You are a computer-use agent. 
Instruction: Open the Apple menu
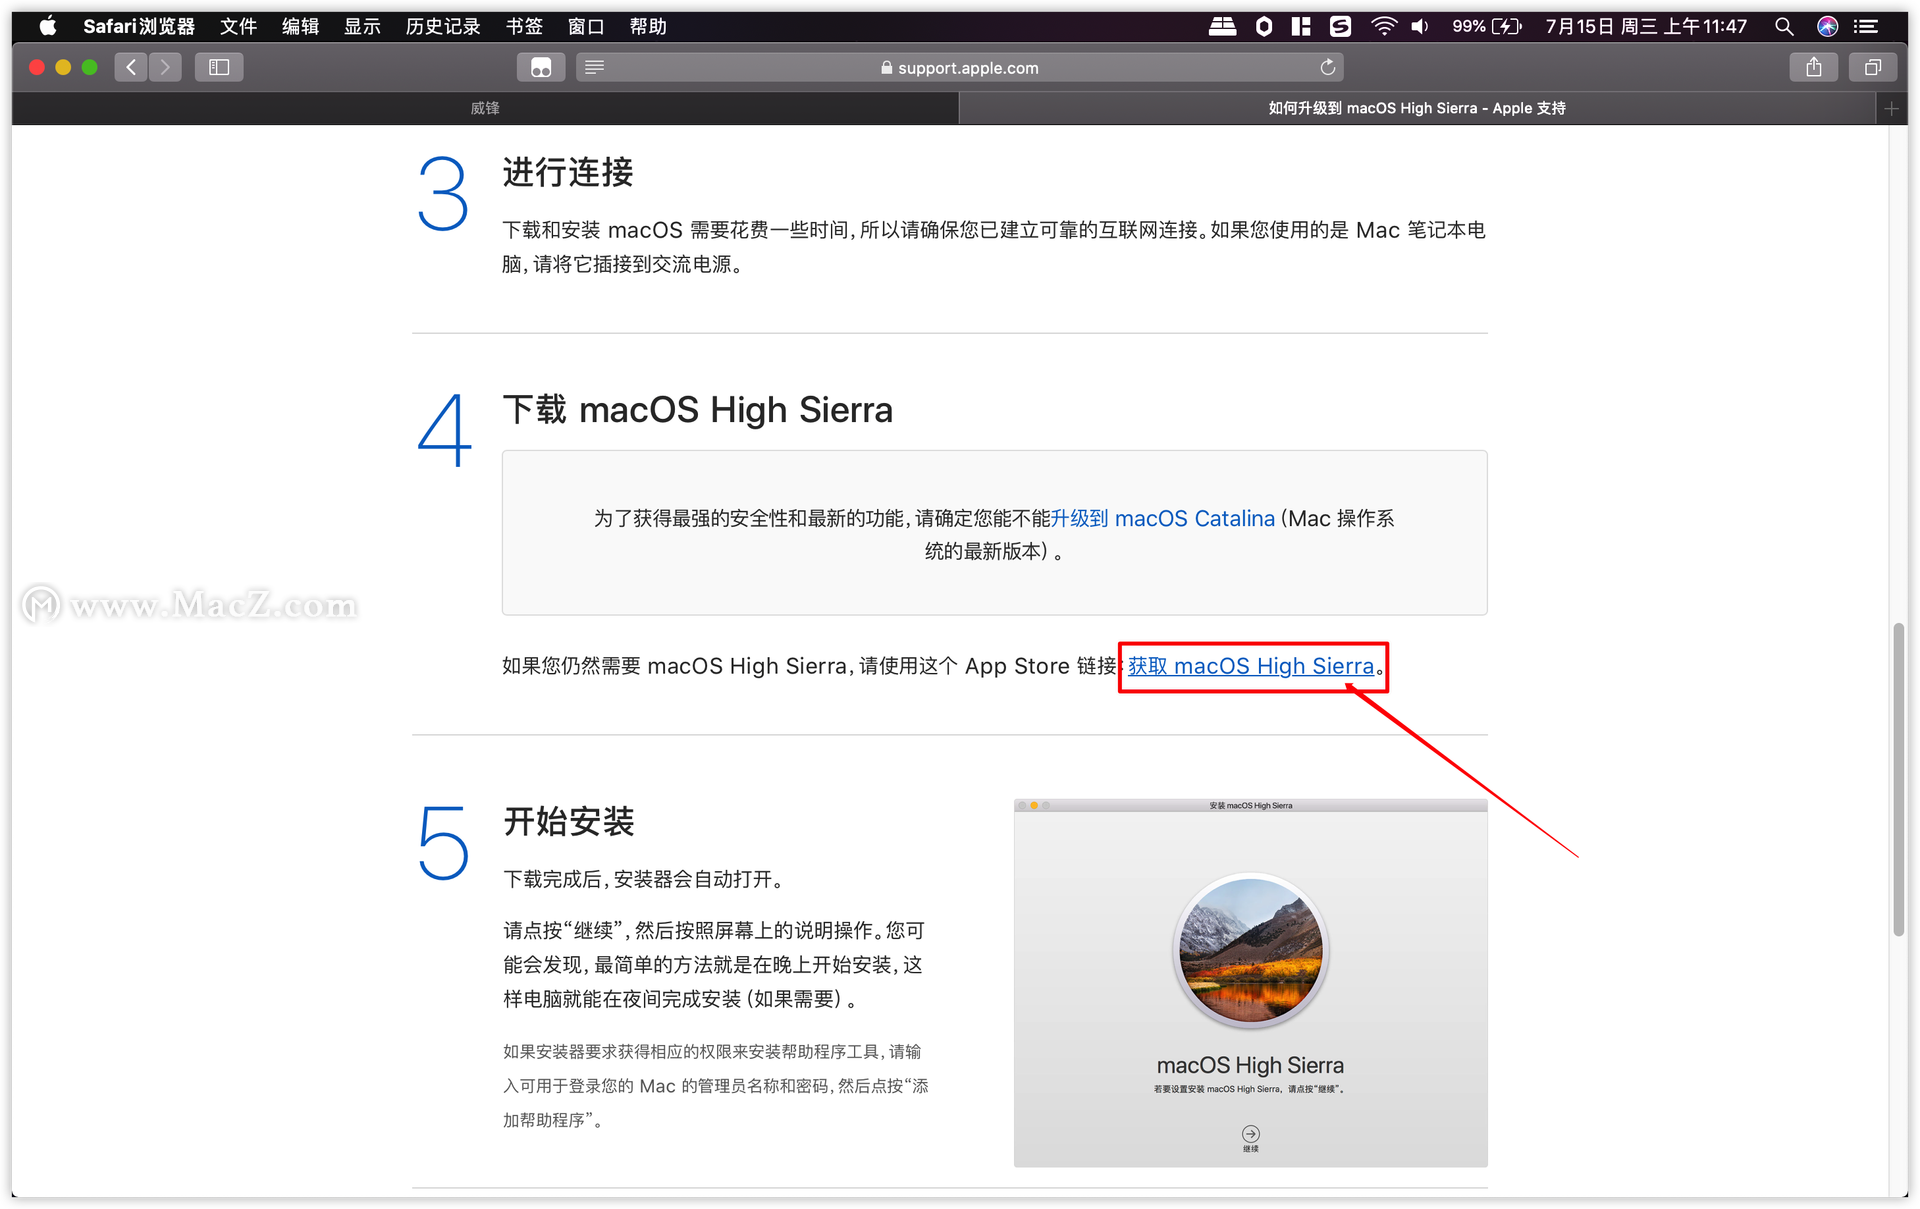point(47,26)
